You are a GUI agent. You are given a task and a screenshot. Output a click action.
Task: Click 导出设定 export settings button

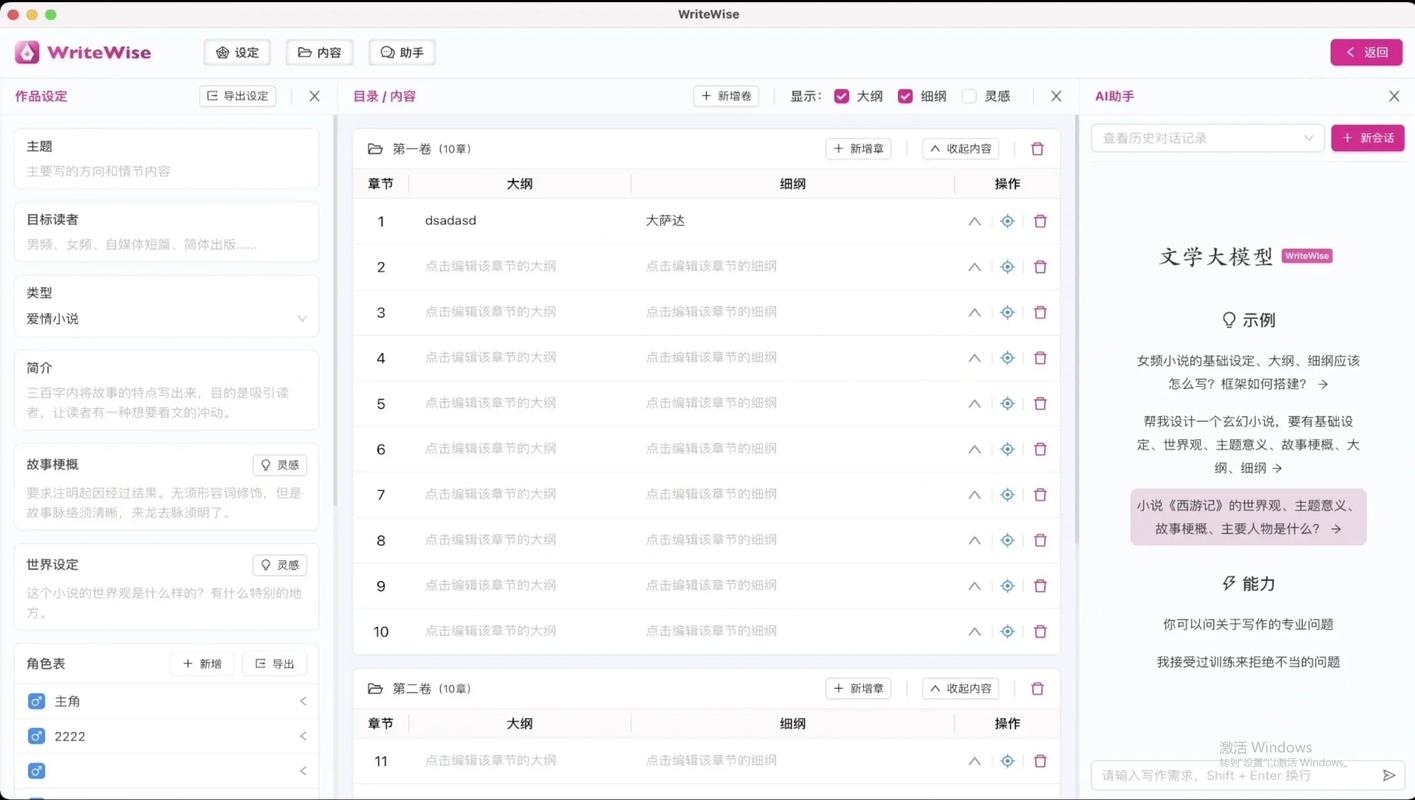(238, 96)
